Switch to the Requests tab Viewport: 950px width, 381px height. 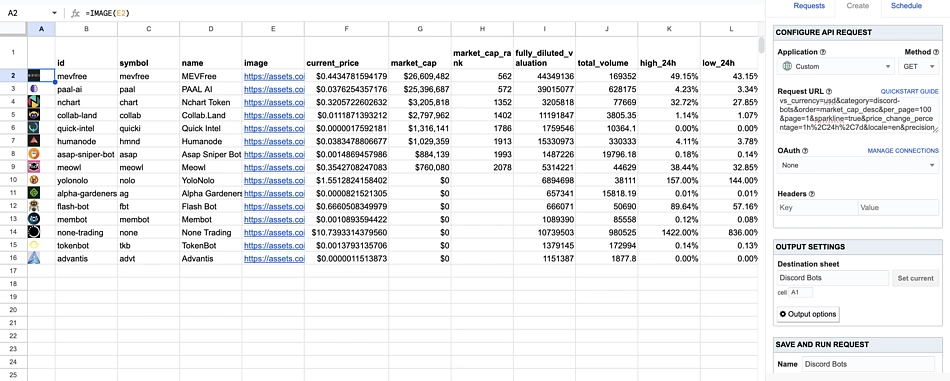coord(809,6)
